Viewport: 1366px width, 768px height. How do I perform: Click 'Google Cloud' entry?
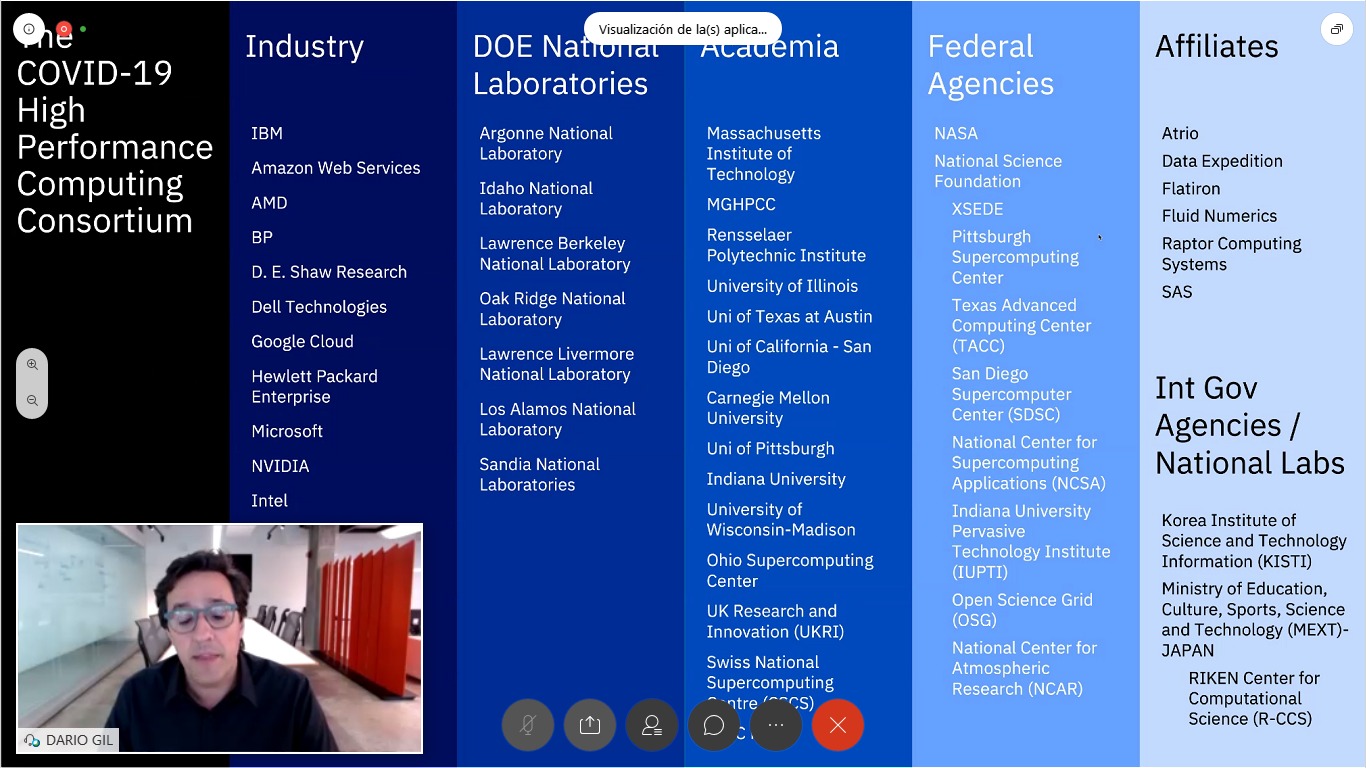coord(302,341)
